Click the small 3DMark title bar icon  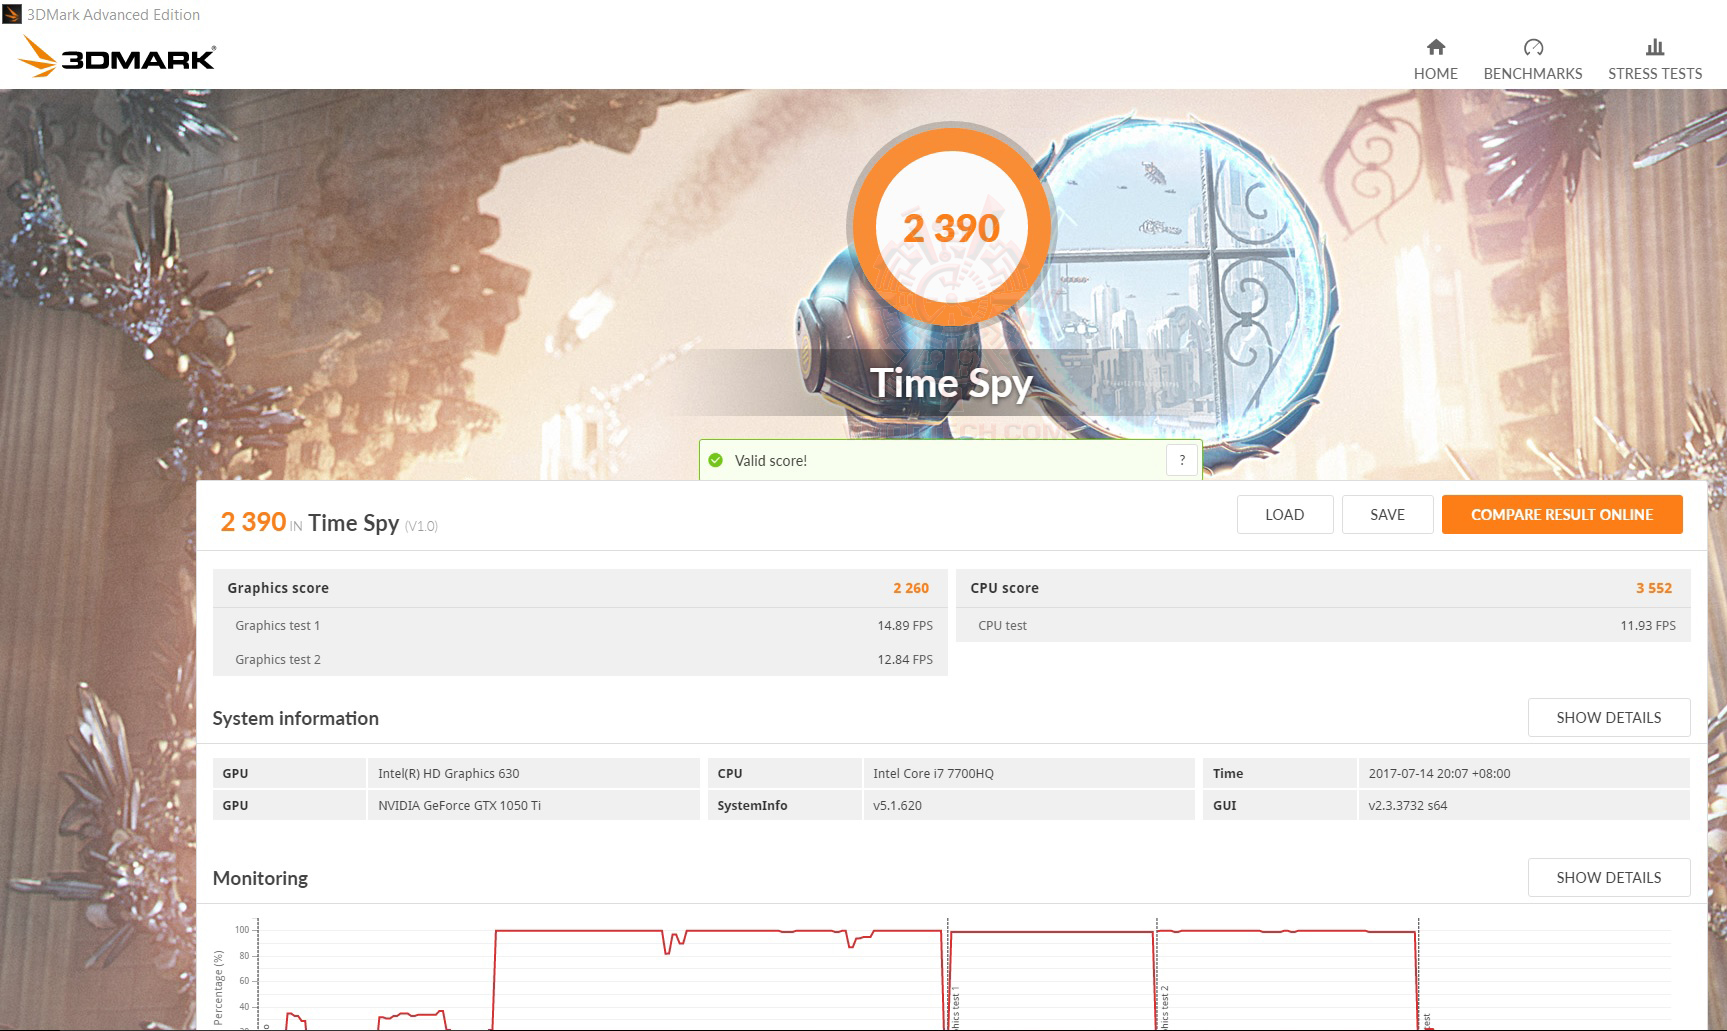click(x=11, y=14)
